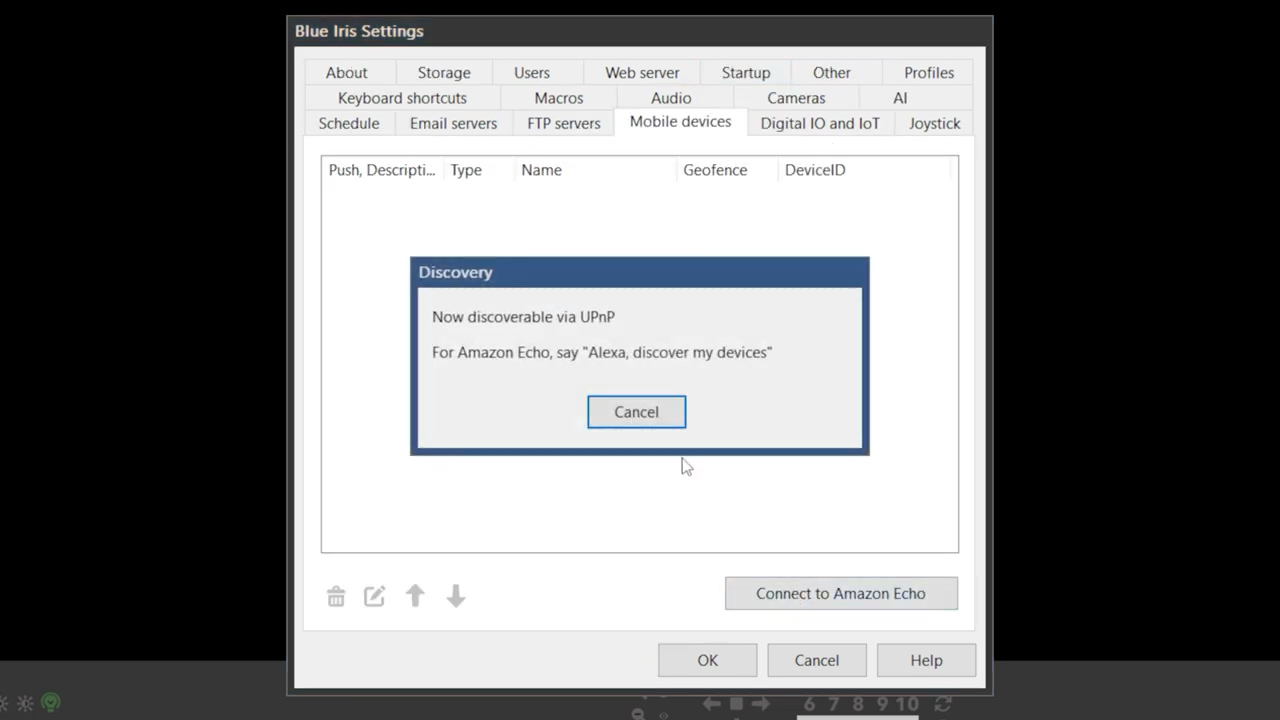Switch to the Other tab
This screenshot has height=720, width=1280.
[x=832, y=72]
